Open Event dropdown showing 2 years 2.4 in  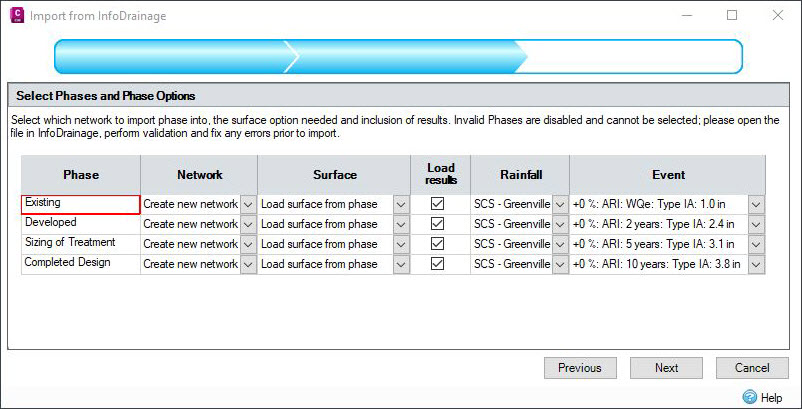click(756, 224)
